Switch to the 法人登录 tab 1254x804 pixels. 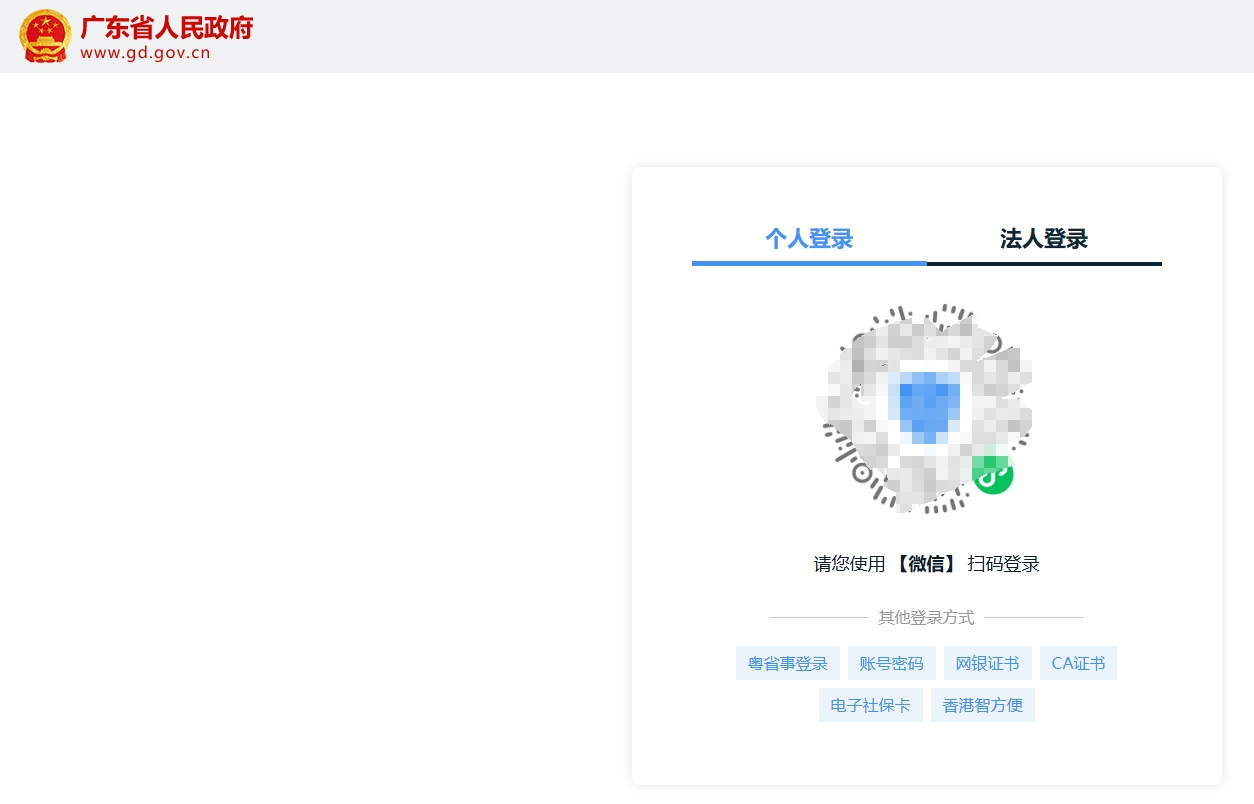(1044, 240)
